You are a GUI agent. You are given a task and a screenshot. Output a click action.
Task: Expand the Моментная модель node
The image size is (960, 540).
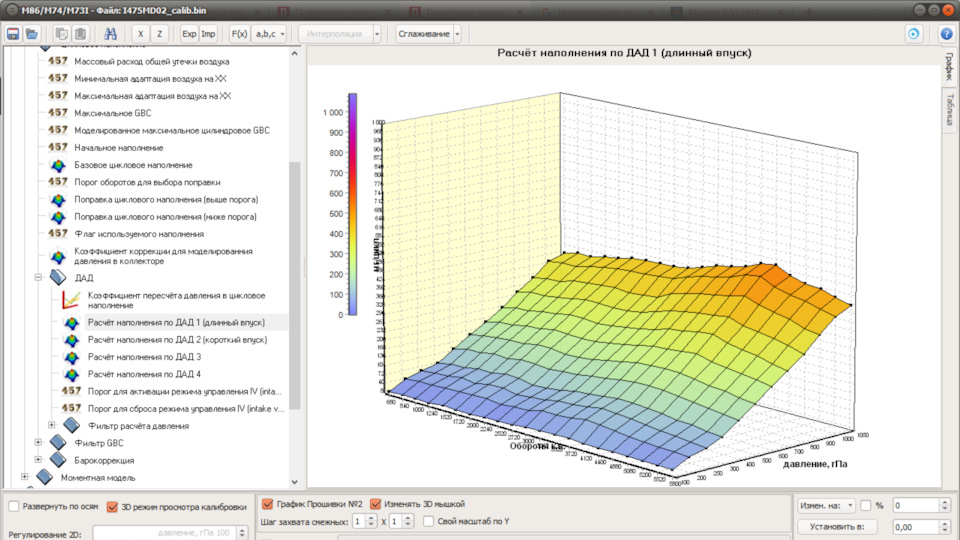pyautogui.click(x=24, y=476)
